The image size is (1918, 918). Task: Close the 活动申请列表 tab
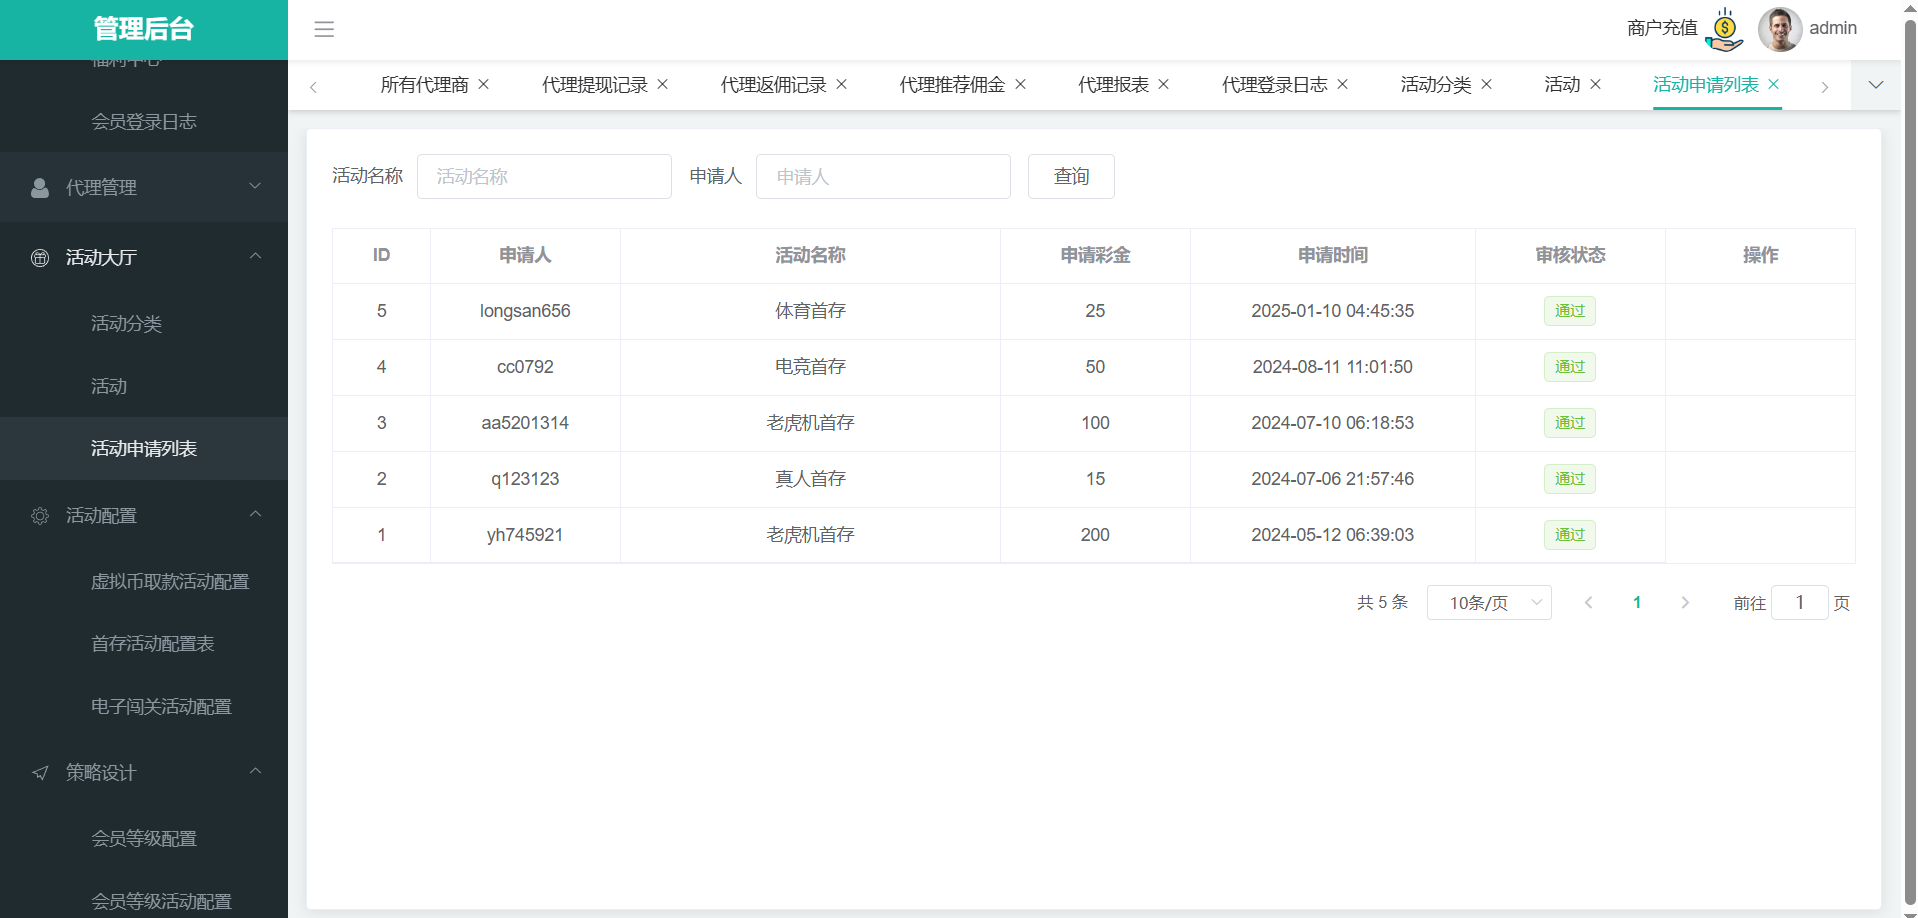(1774, 85)
